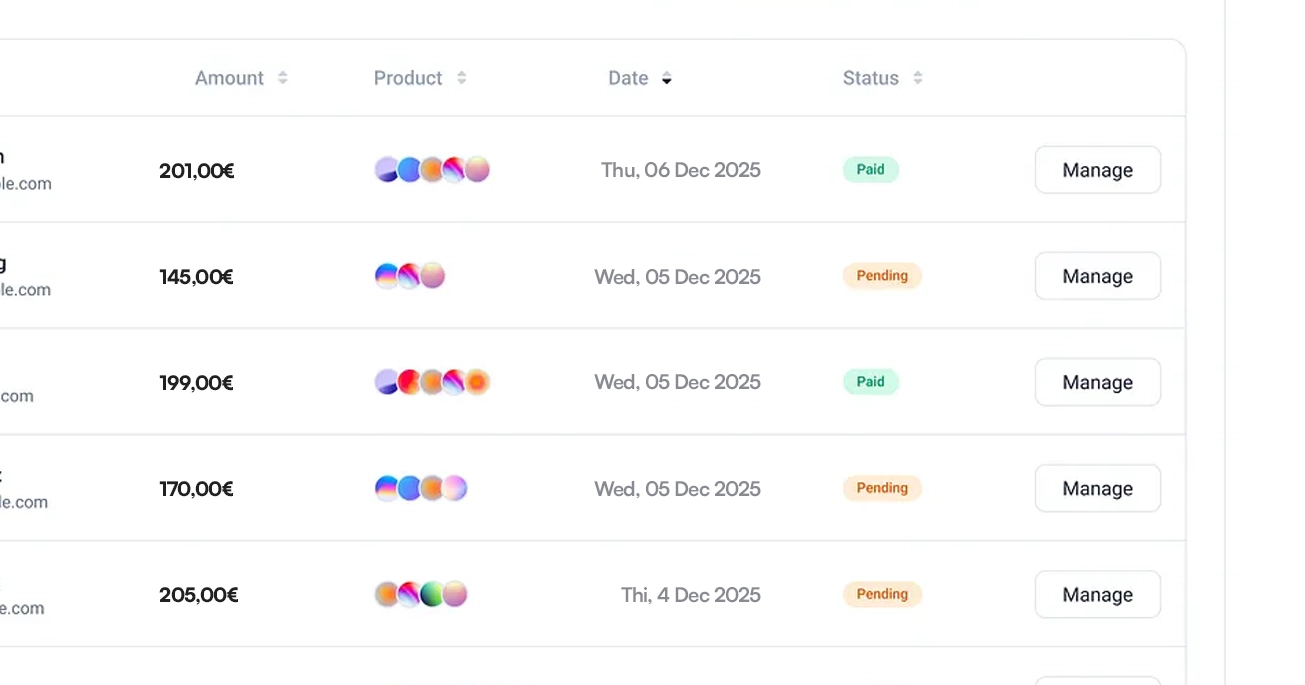1305x685 pixels.
Task: Select the first product icon in the 205,00€ row
Action: point(386,594)
